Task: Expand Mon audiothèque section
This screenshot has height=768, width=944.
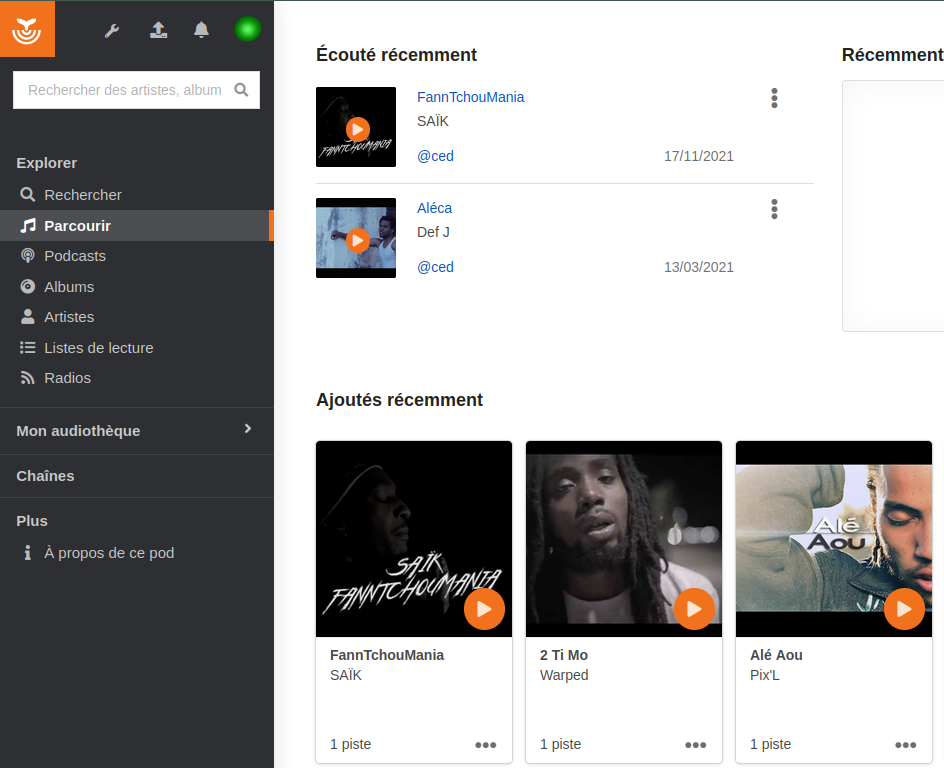Action: pyautogui.click(x=137, y=431)
